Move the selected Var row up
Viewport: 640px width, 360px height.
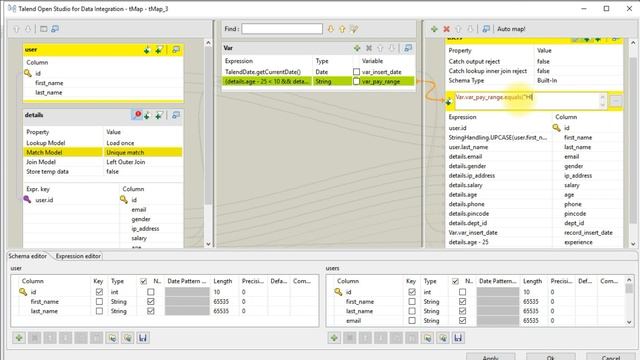tap(380, 48)
